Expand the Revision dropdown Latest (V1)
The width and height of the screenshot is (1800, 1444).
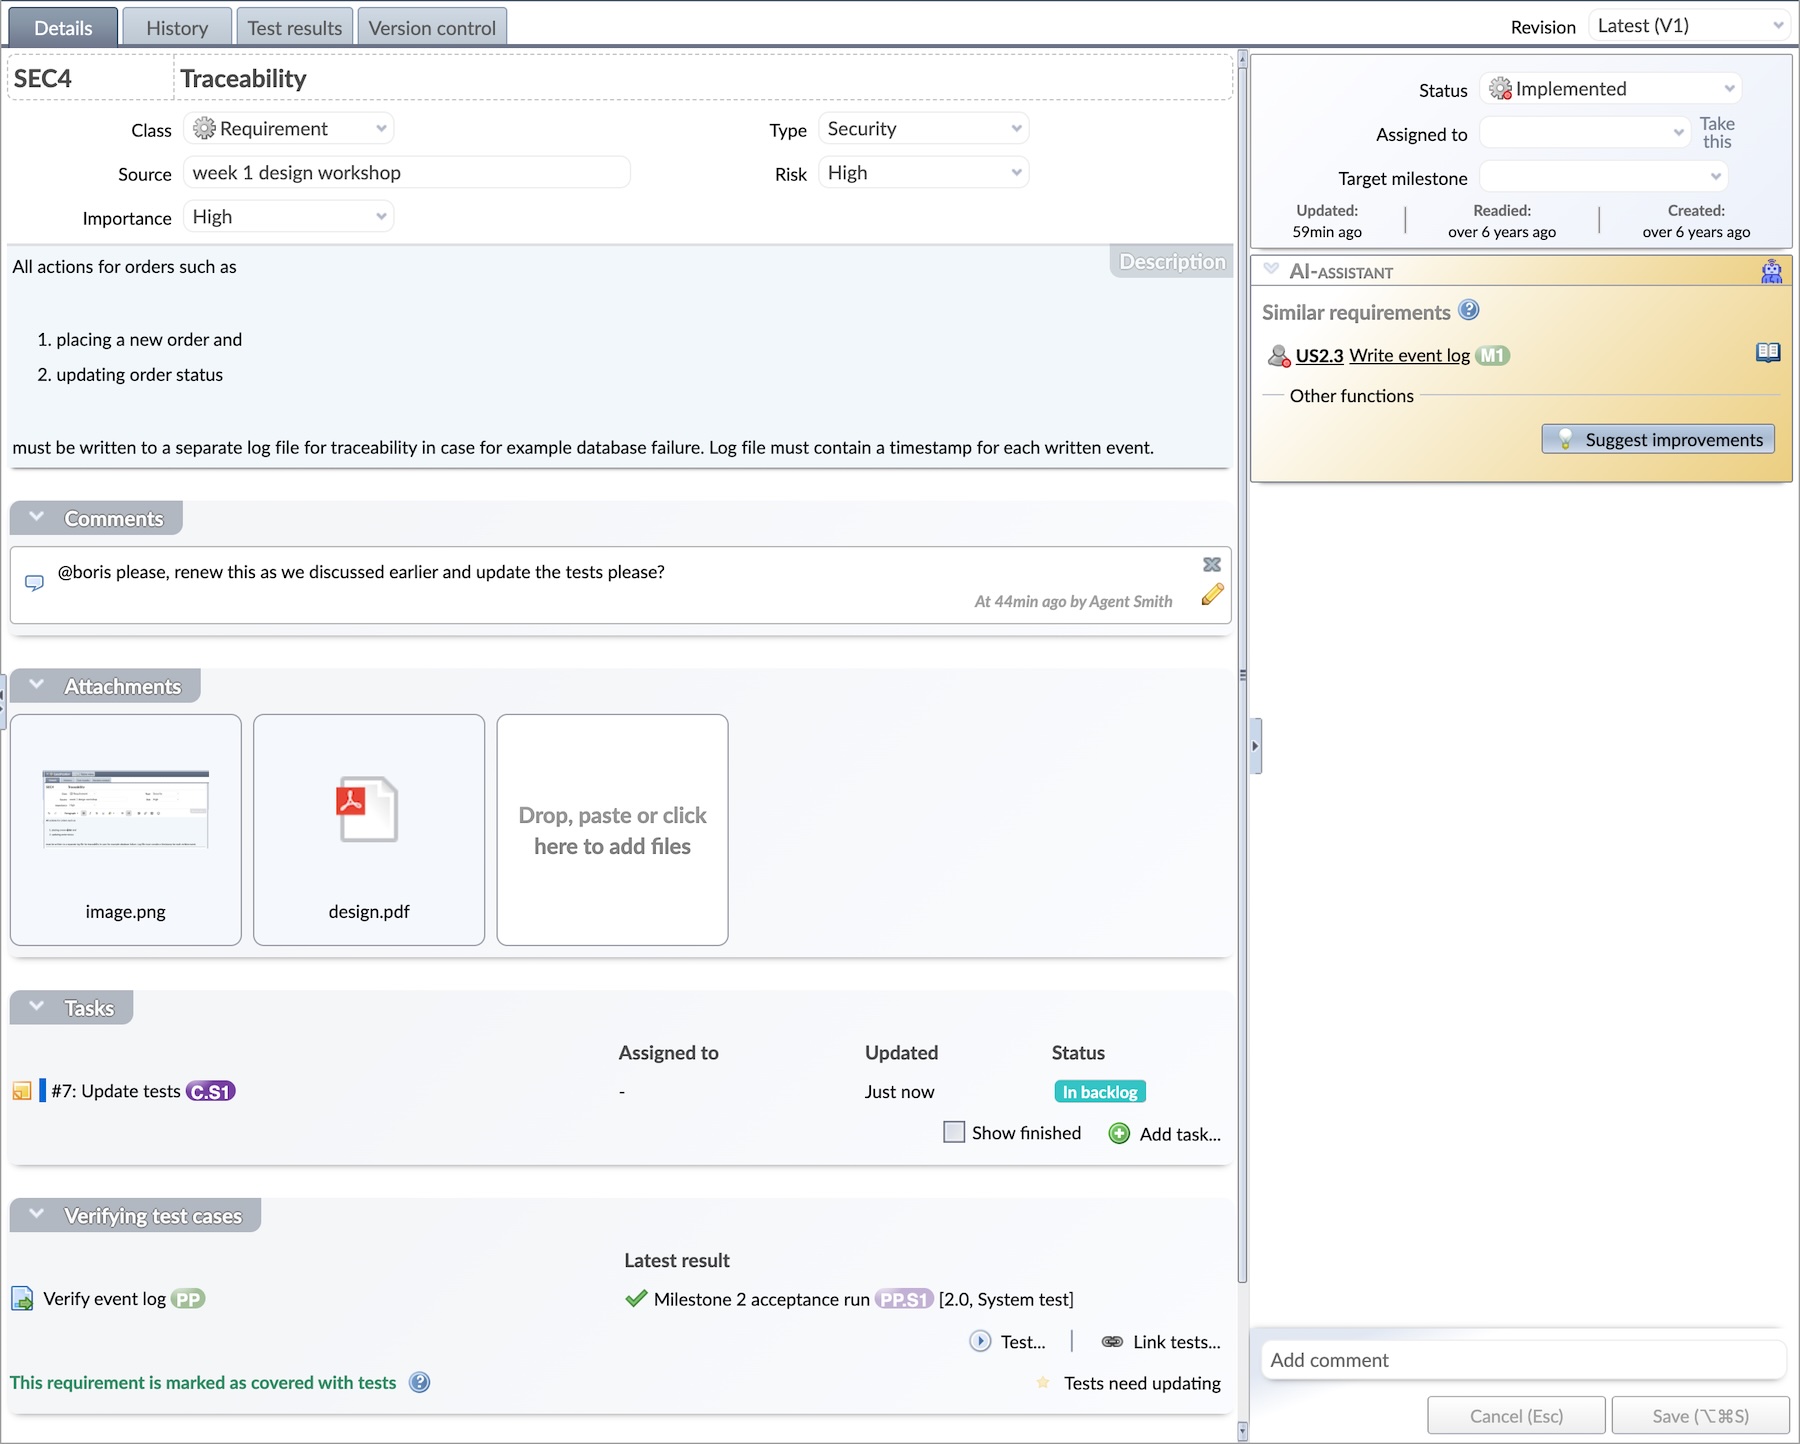pyautogui.click(x=1689, y=27)
